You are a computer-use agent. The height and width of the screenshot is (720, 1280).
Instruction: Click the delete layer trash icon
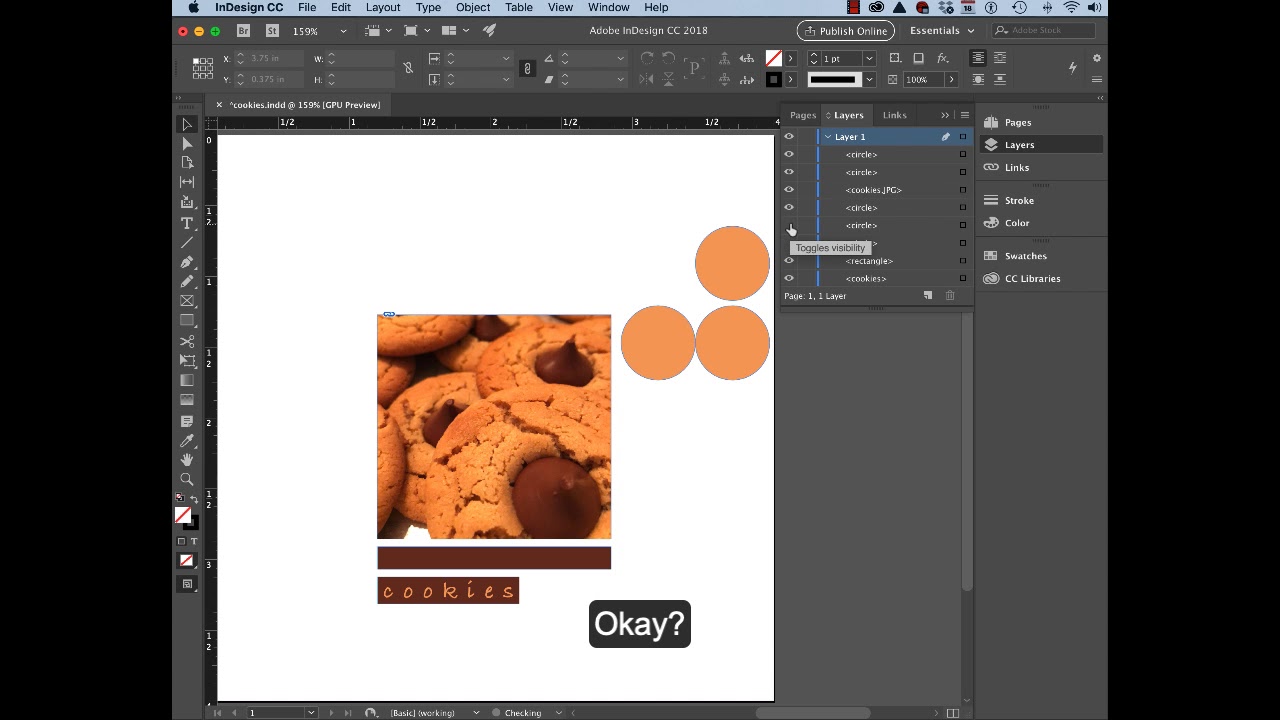[950, 296]
